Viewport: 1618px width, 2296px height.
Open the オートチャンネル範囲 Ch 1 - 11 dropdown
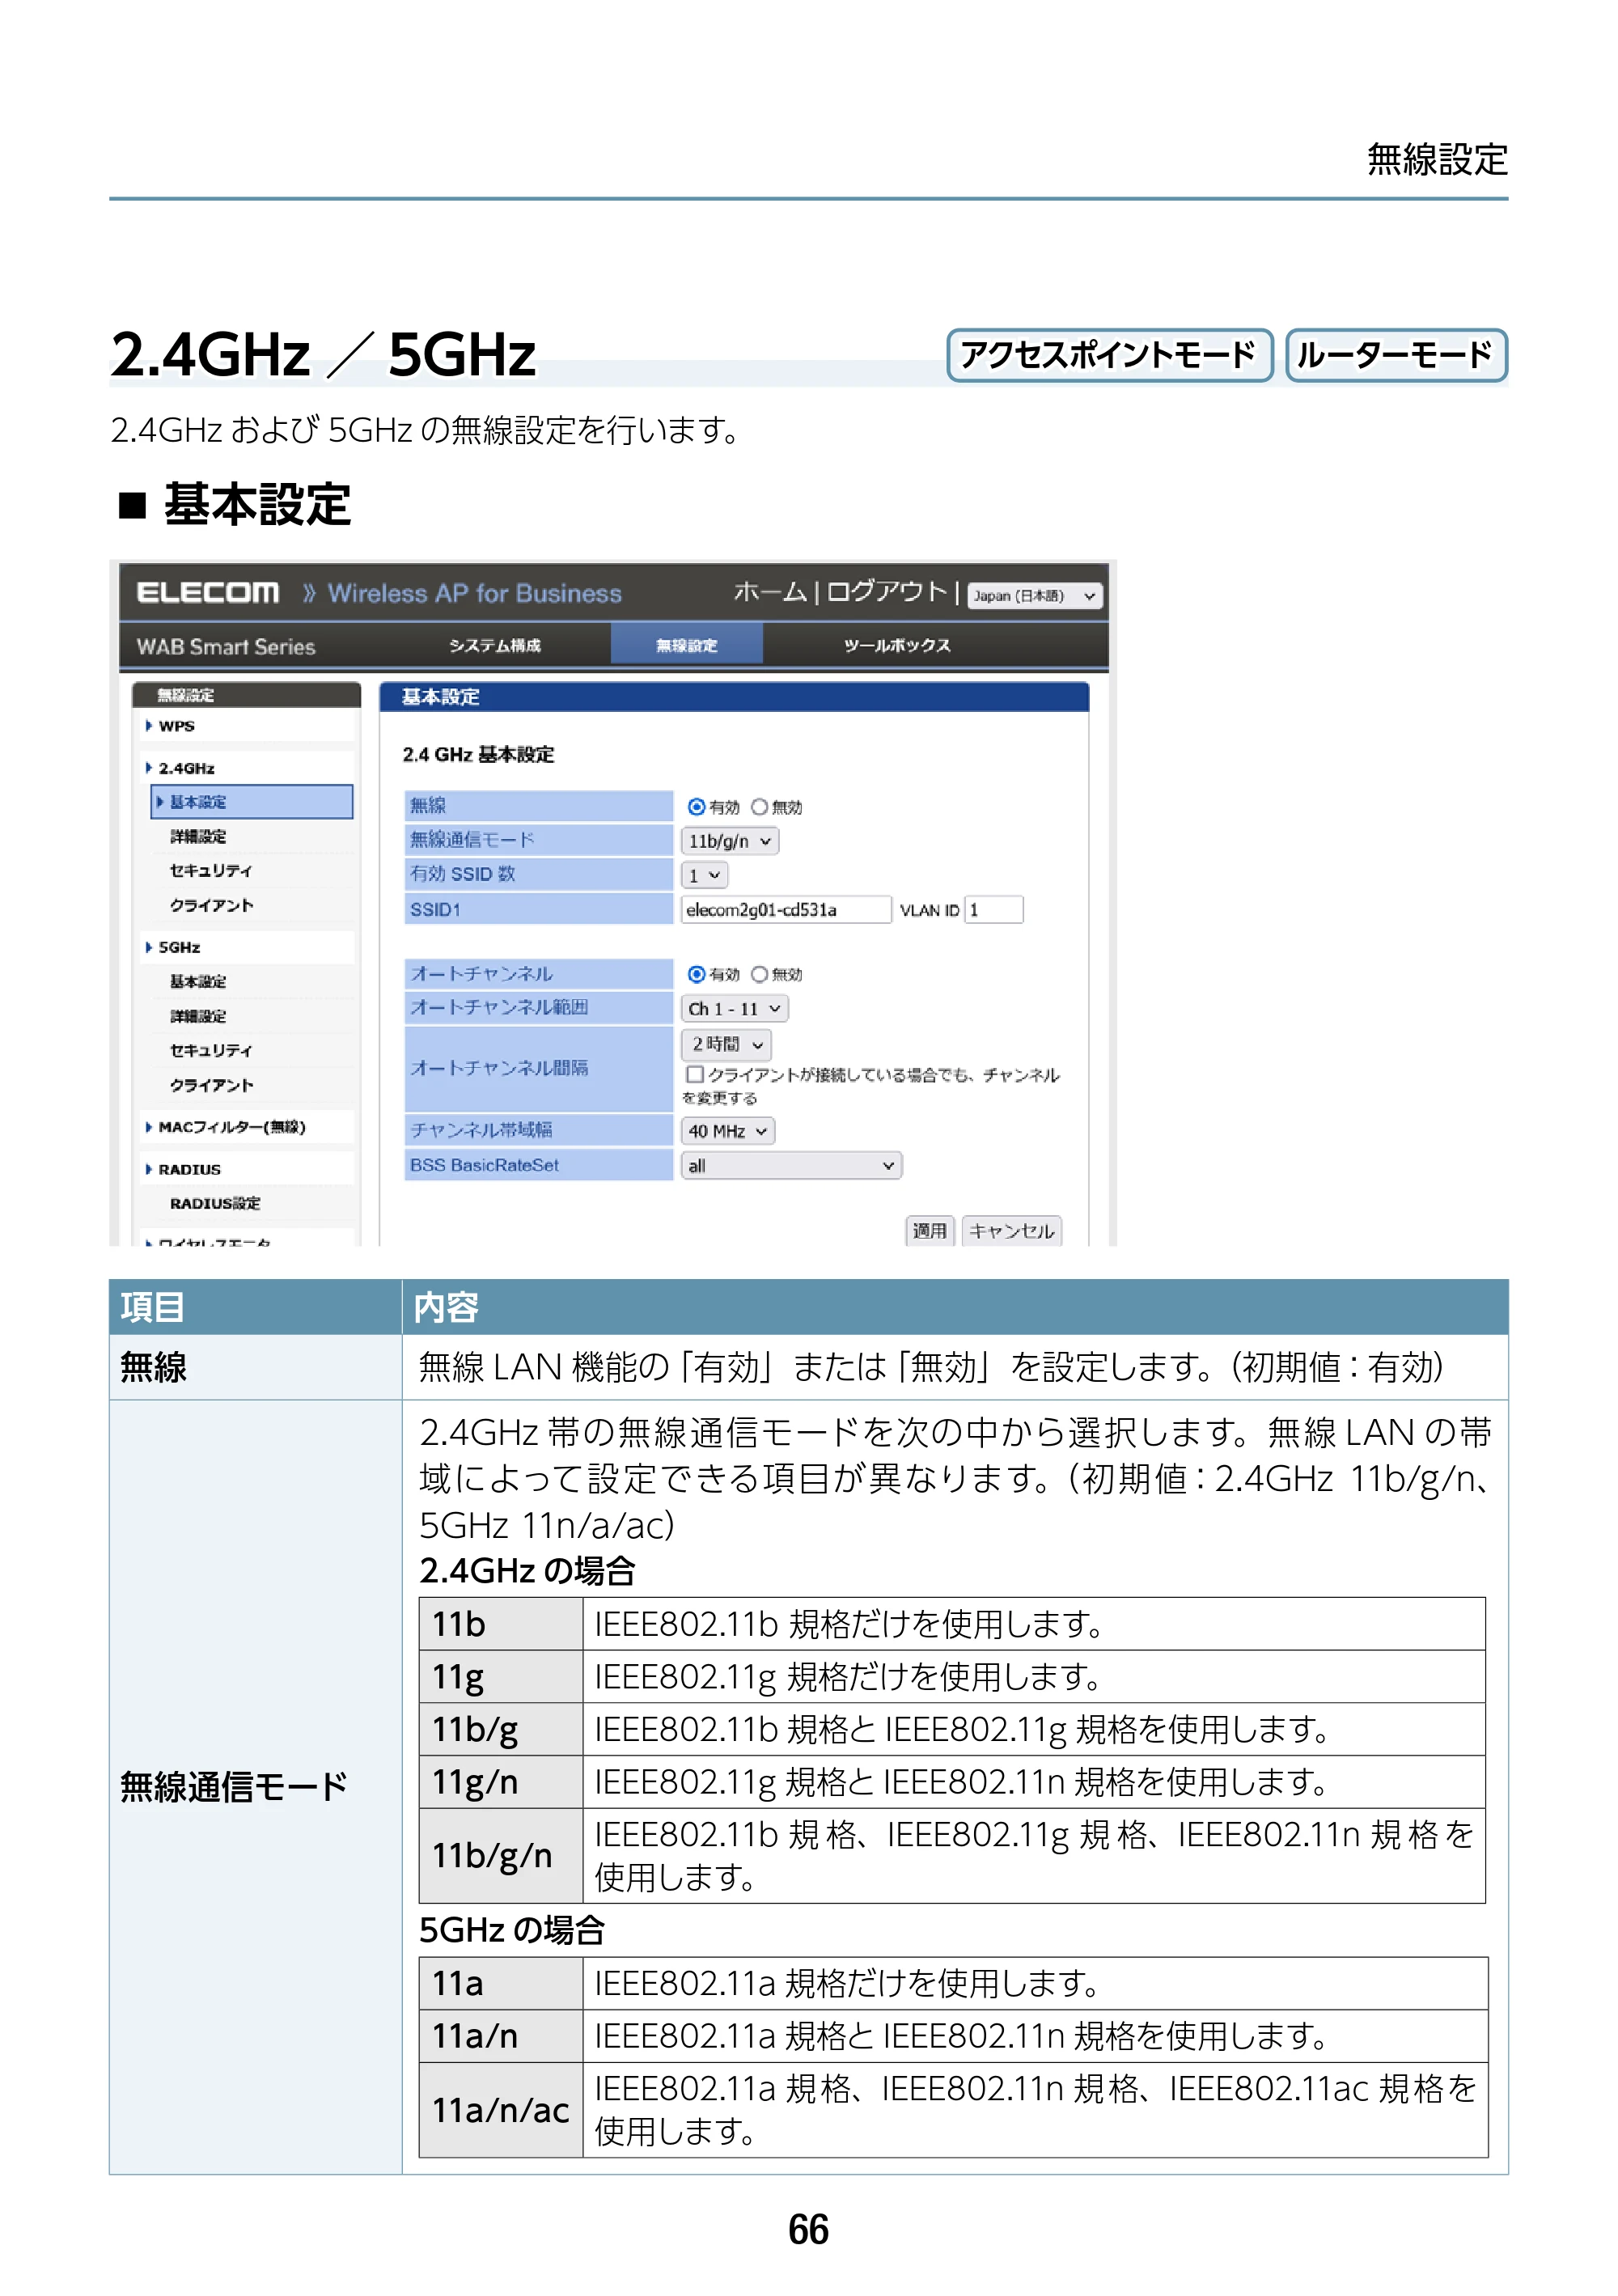click(734, 1009)
